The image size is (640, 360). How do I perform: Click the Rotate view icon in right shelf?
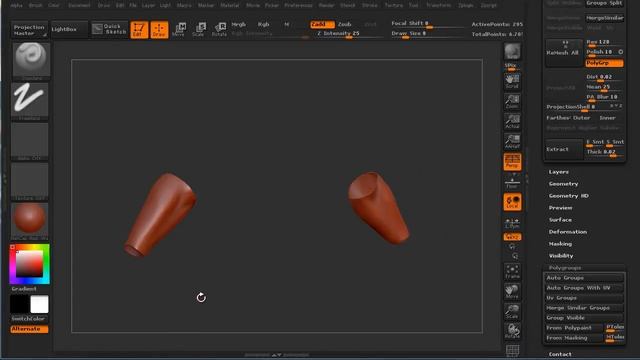tap(512, 331)
